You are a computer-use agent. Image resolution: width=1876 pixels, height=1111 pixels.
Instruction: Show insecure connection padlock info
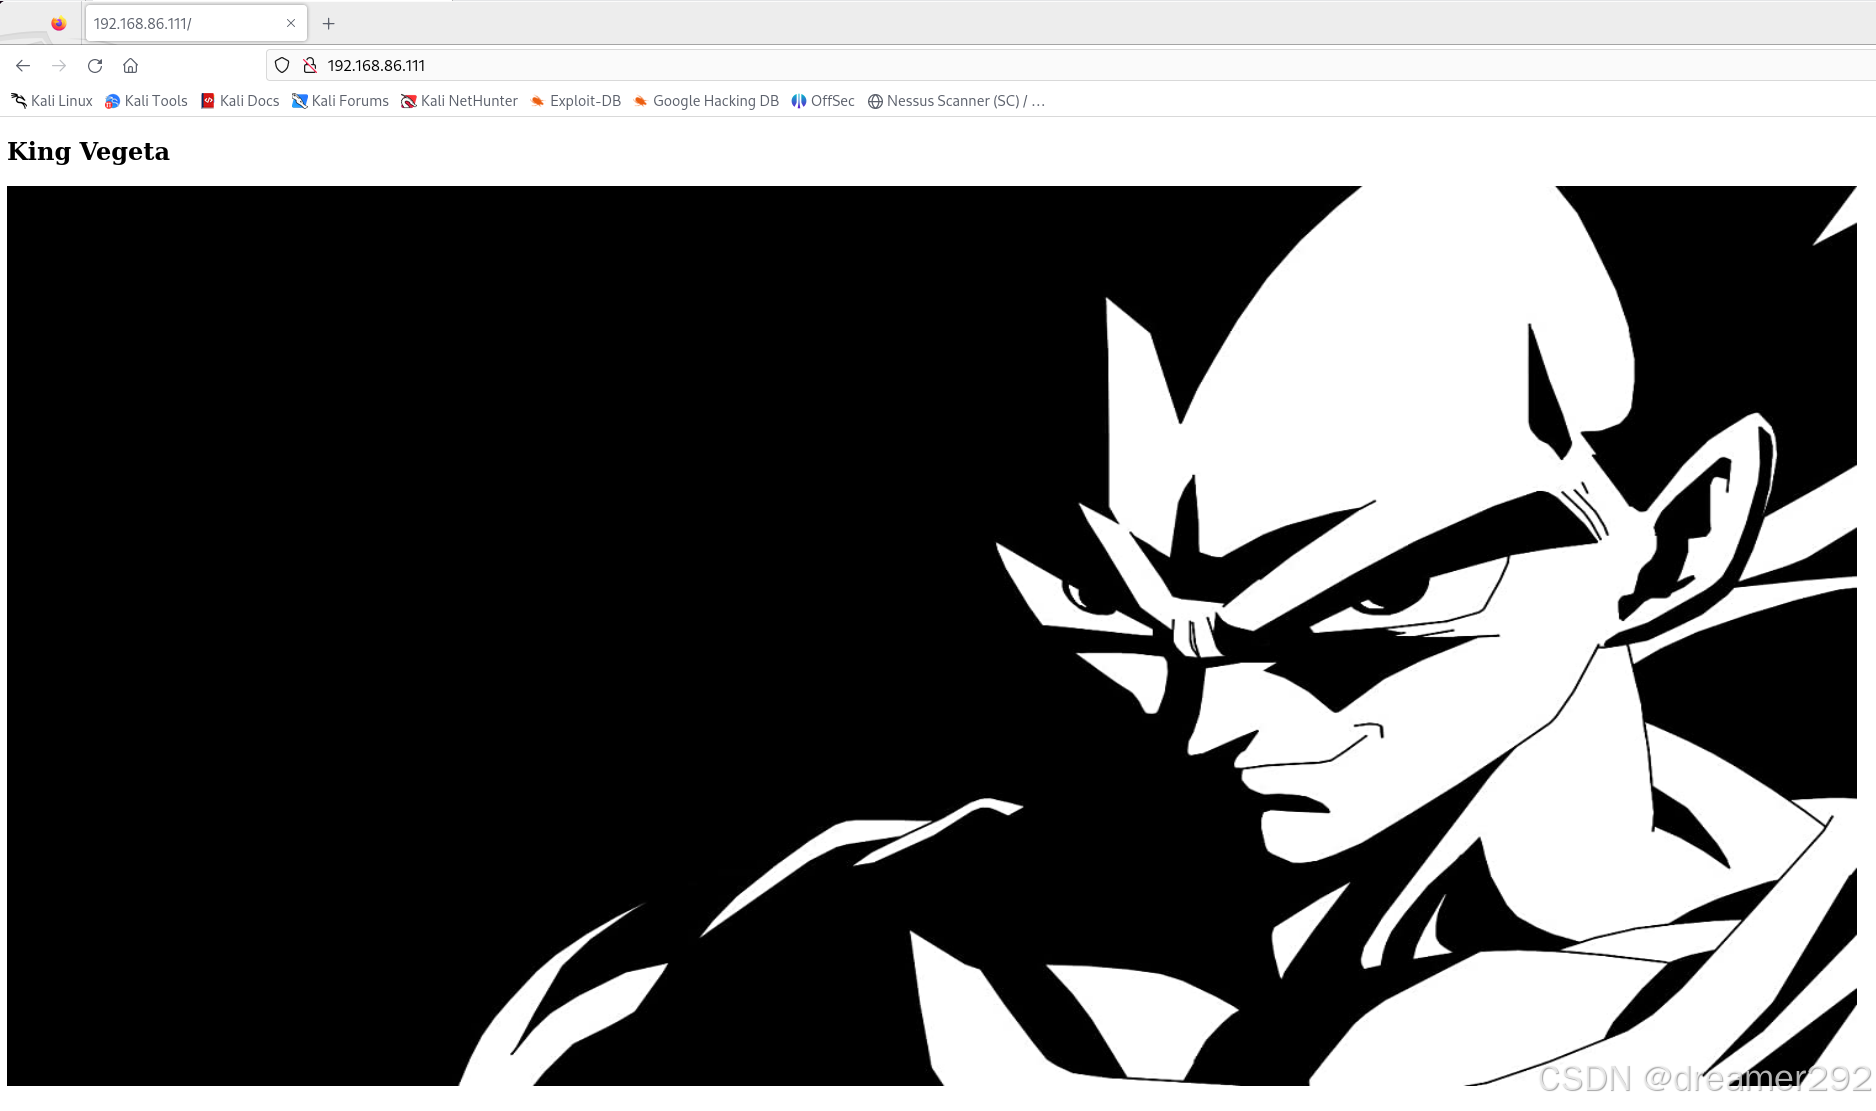(310, 65)
